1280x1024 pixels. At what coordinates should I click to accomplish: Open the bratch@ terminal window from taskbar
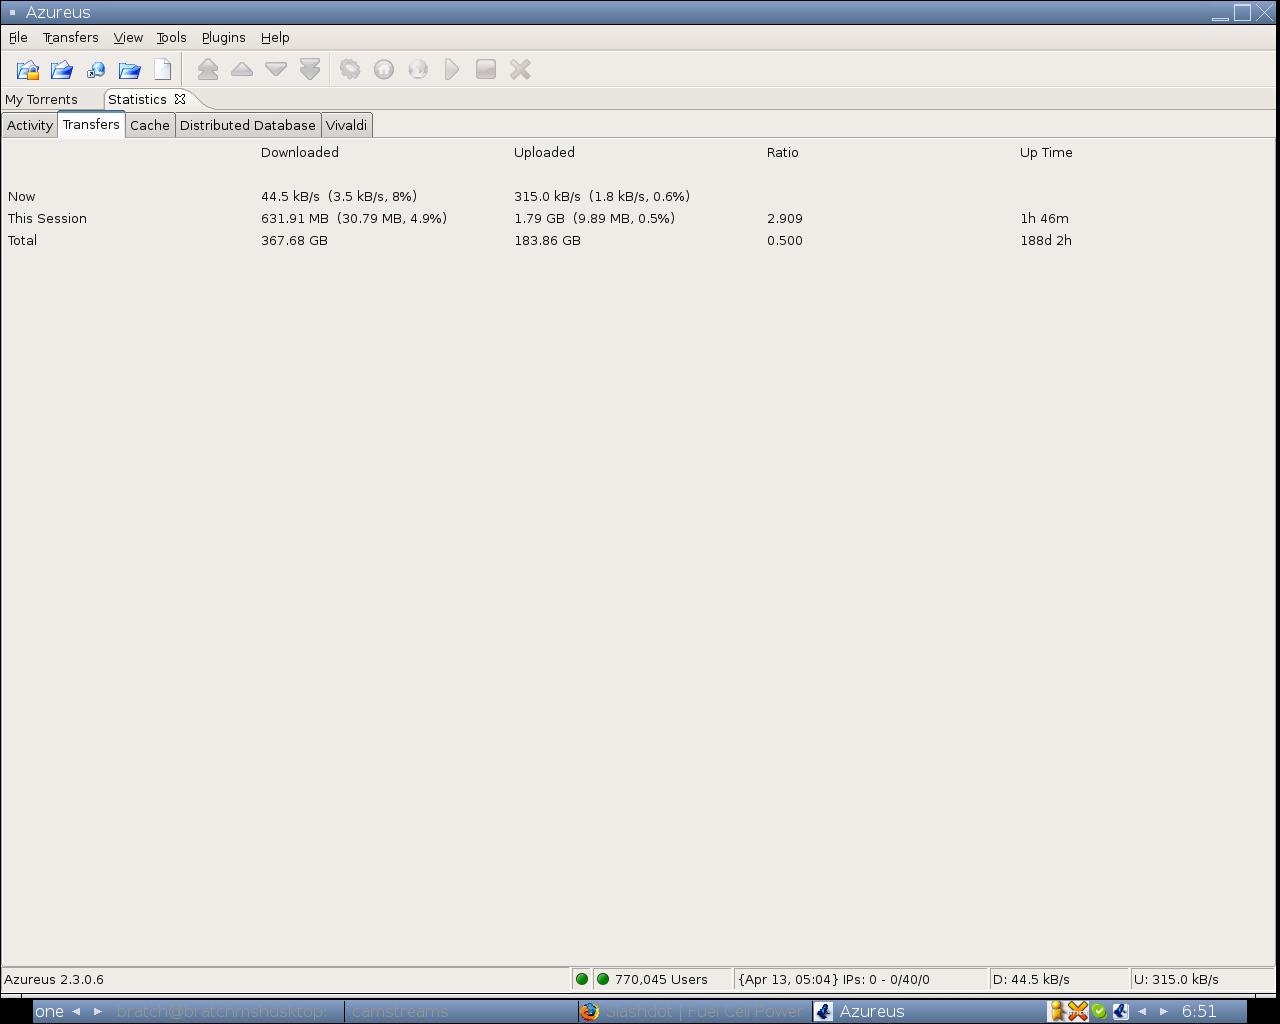click(x=225, y=1011)
